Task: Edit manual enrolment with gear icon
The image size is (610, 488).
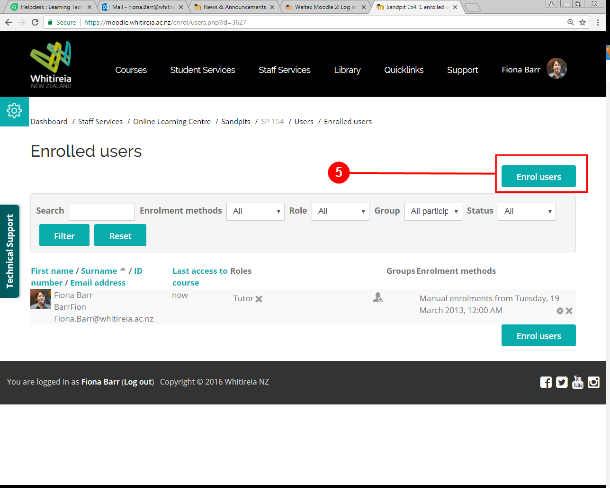Action: click(560, 311)
